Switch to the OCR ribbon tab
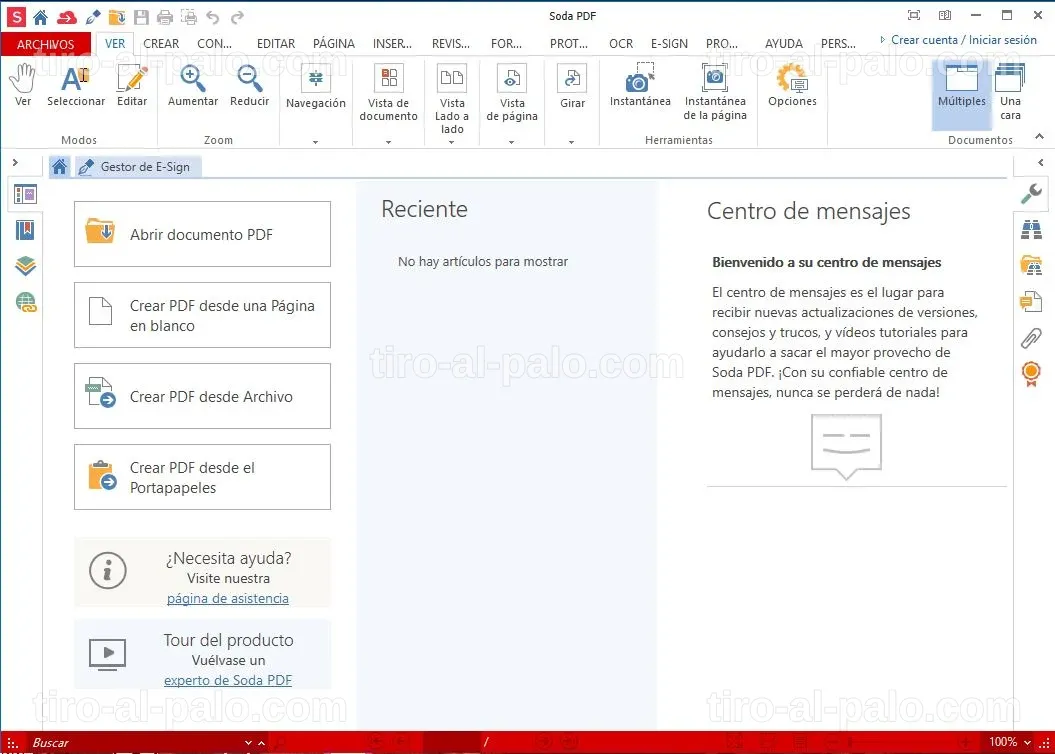The height and width of the screenshot is (754, 1055). tap(621, 44)
